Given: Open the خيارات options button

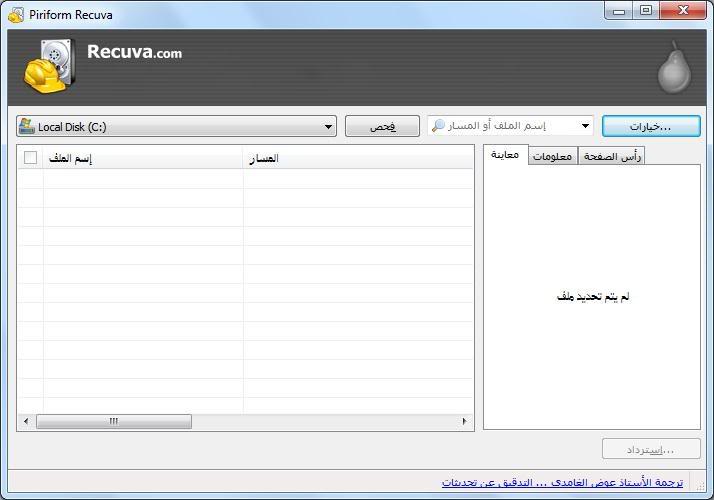Looking at the screenshot, I should pos(651,126).
